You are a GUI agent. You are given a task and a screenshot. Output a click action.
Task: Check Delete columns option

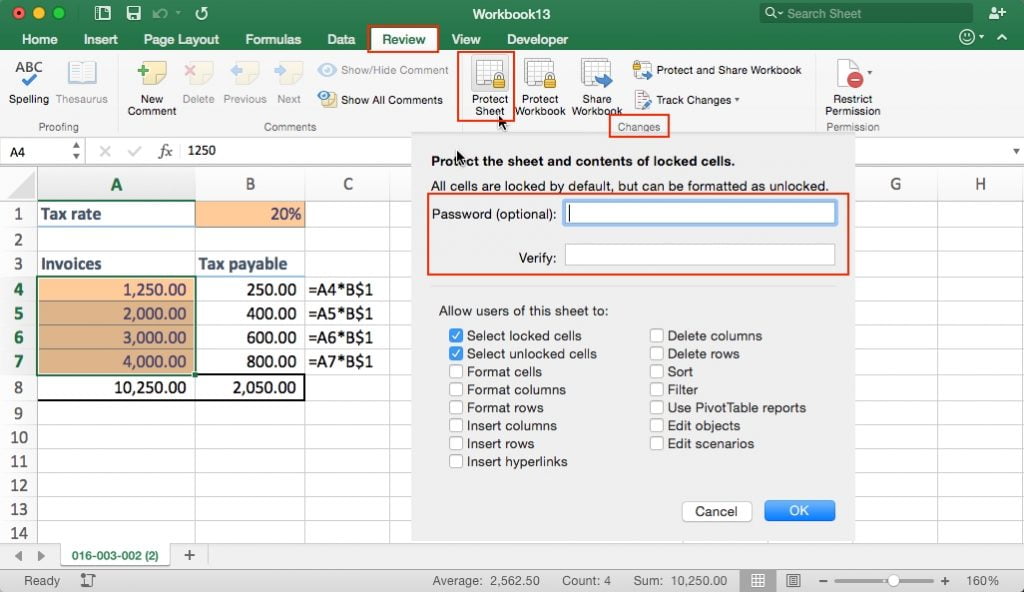(656, 335)
